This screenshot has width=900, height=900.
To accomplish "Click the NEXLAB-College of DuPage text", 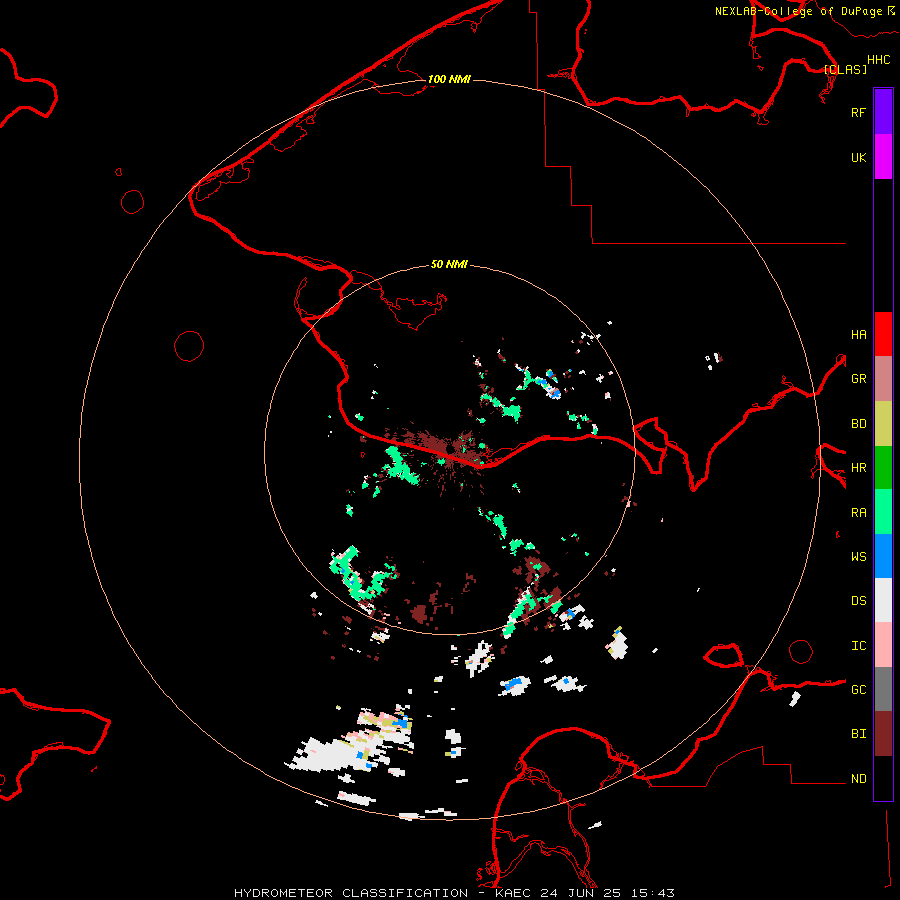I will (799, 11).
